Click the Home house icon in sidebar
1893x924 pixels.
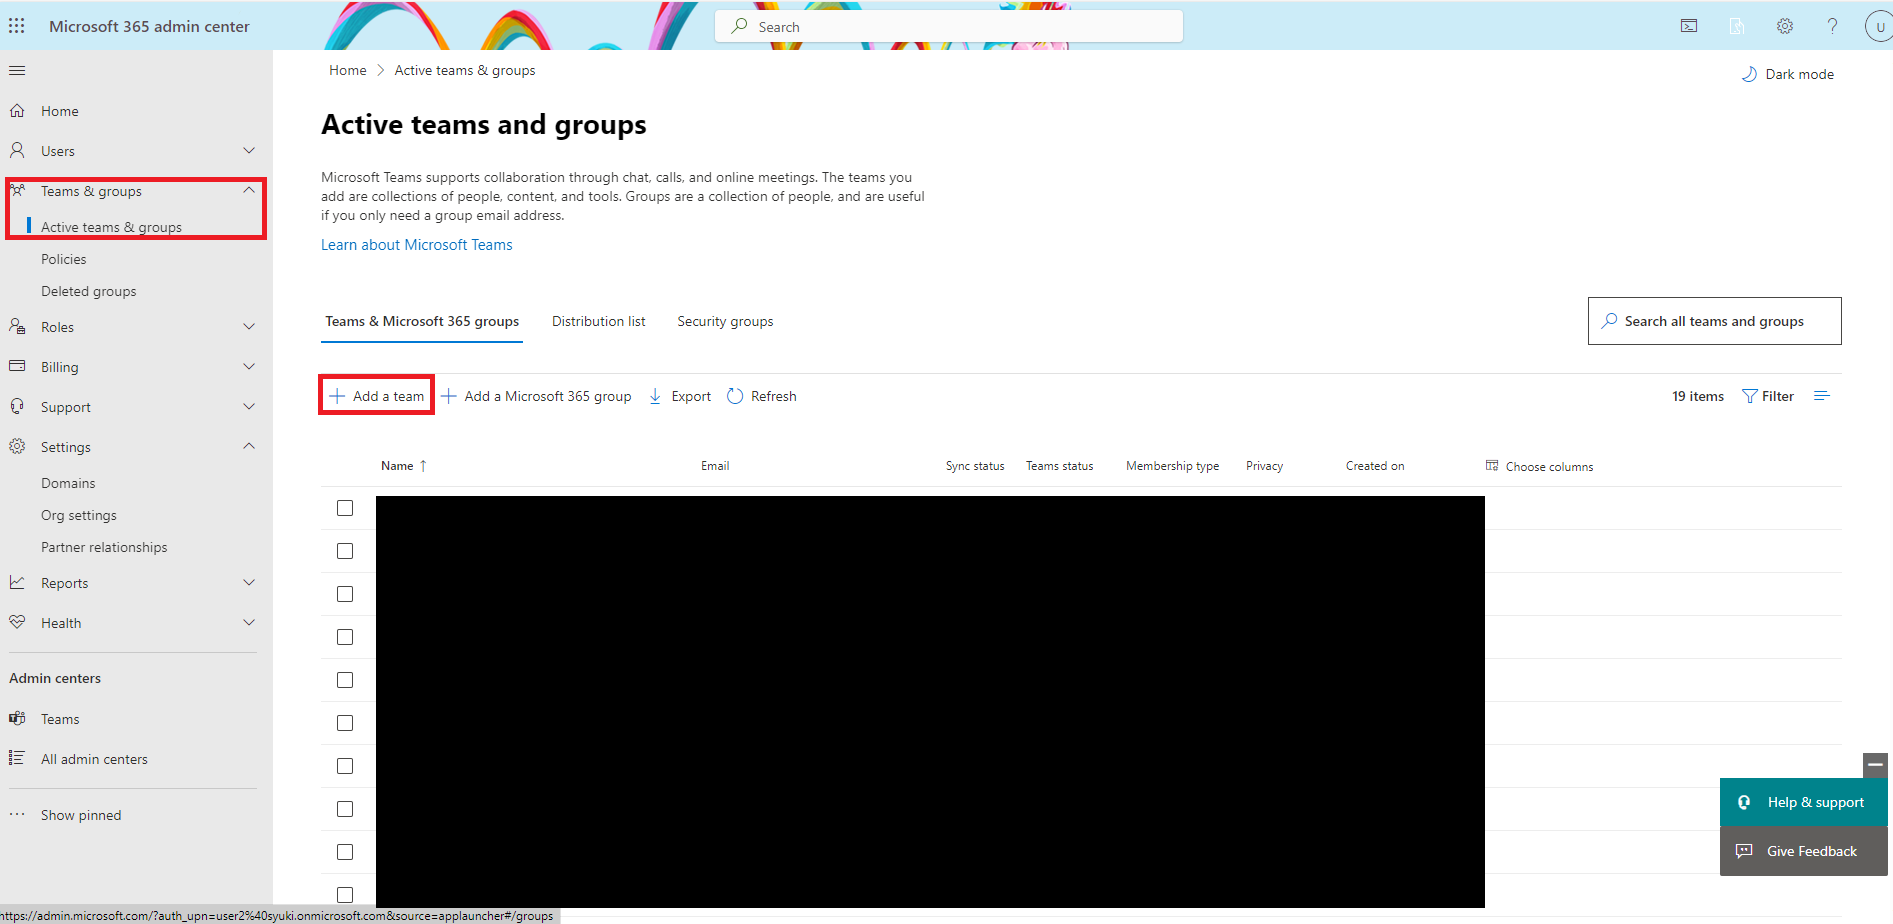pos(17,110)
